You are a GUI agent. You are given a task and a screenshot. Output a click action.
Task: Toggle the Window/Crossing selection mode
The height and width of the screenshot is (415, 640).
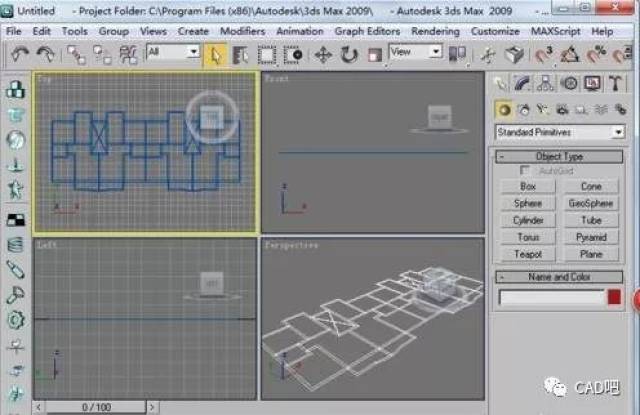(293, 55)
